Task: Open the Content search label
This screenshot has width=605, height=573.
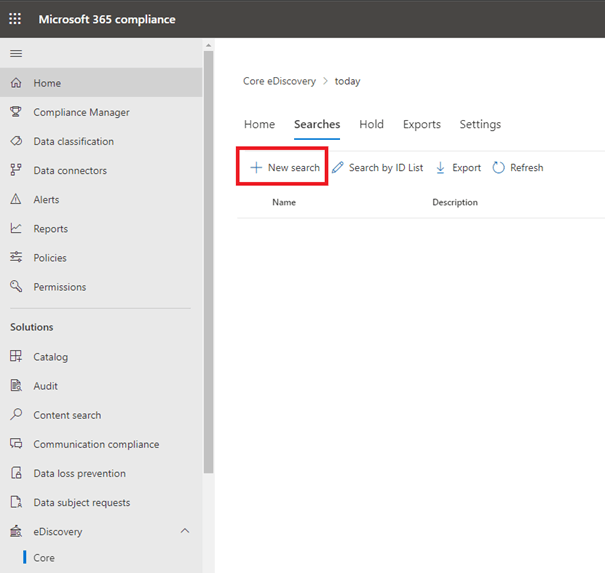Action: click(67, 415)
